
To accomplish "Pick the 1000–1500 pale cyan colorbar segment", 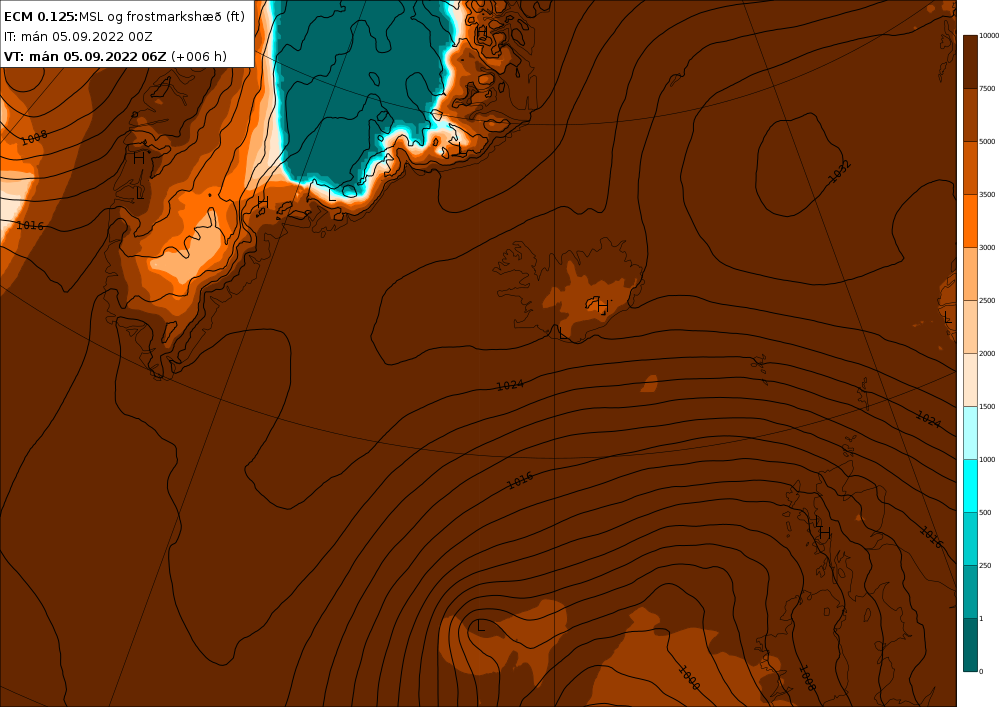I will click(x=970, y=432).
